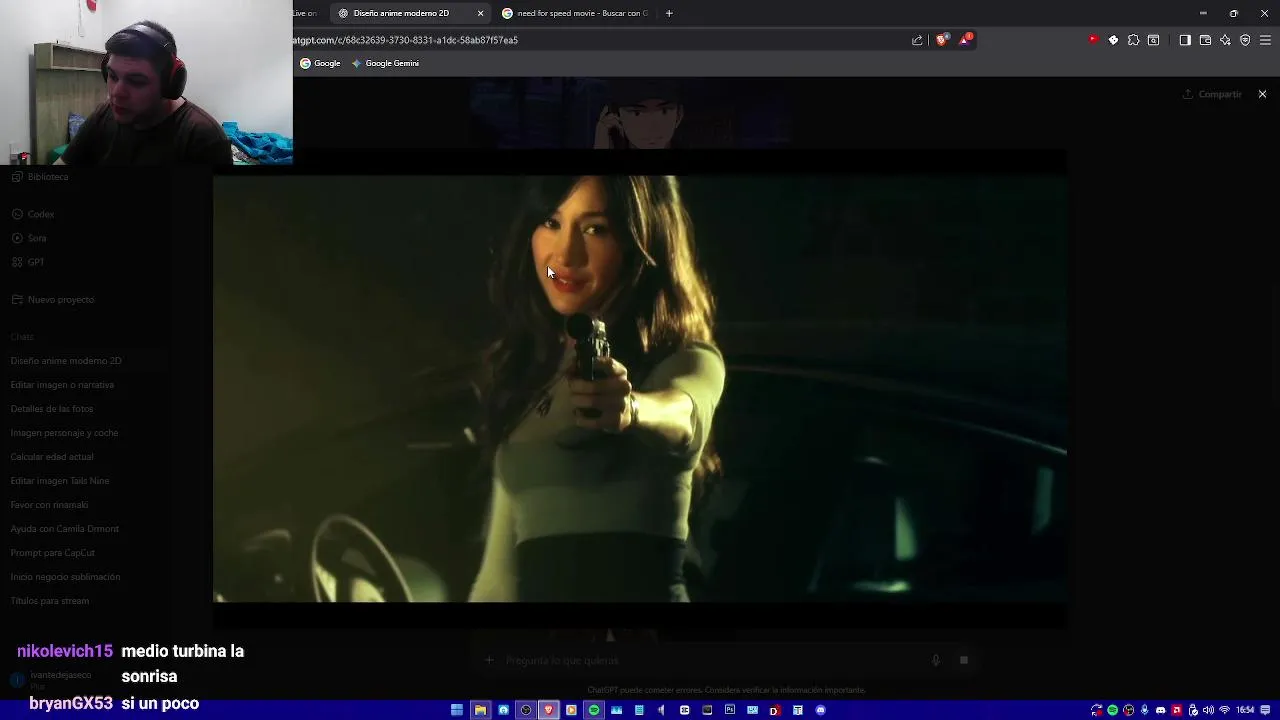Click the Compartir share button
This screenshot has width=1280, height=720.
[1212, 94]
